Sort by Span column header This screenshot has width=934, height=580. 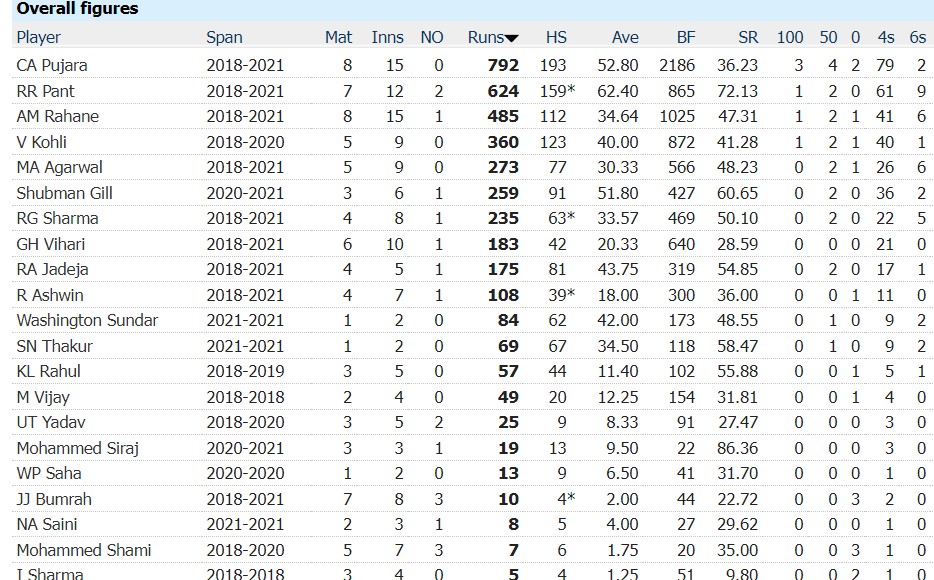(224, 37)
